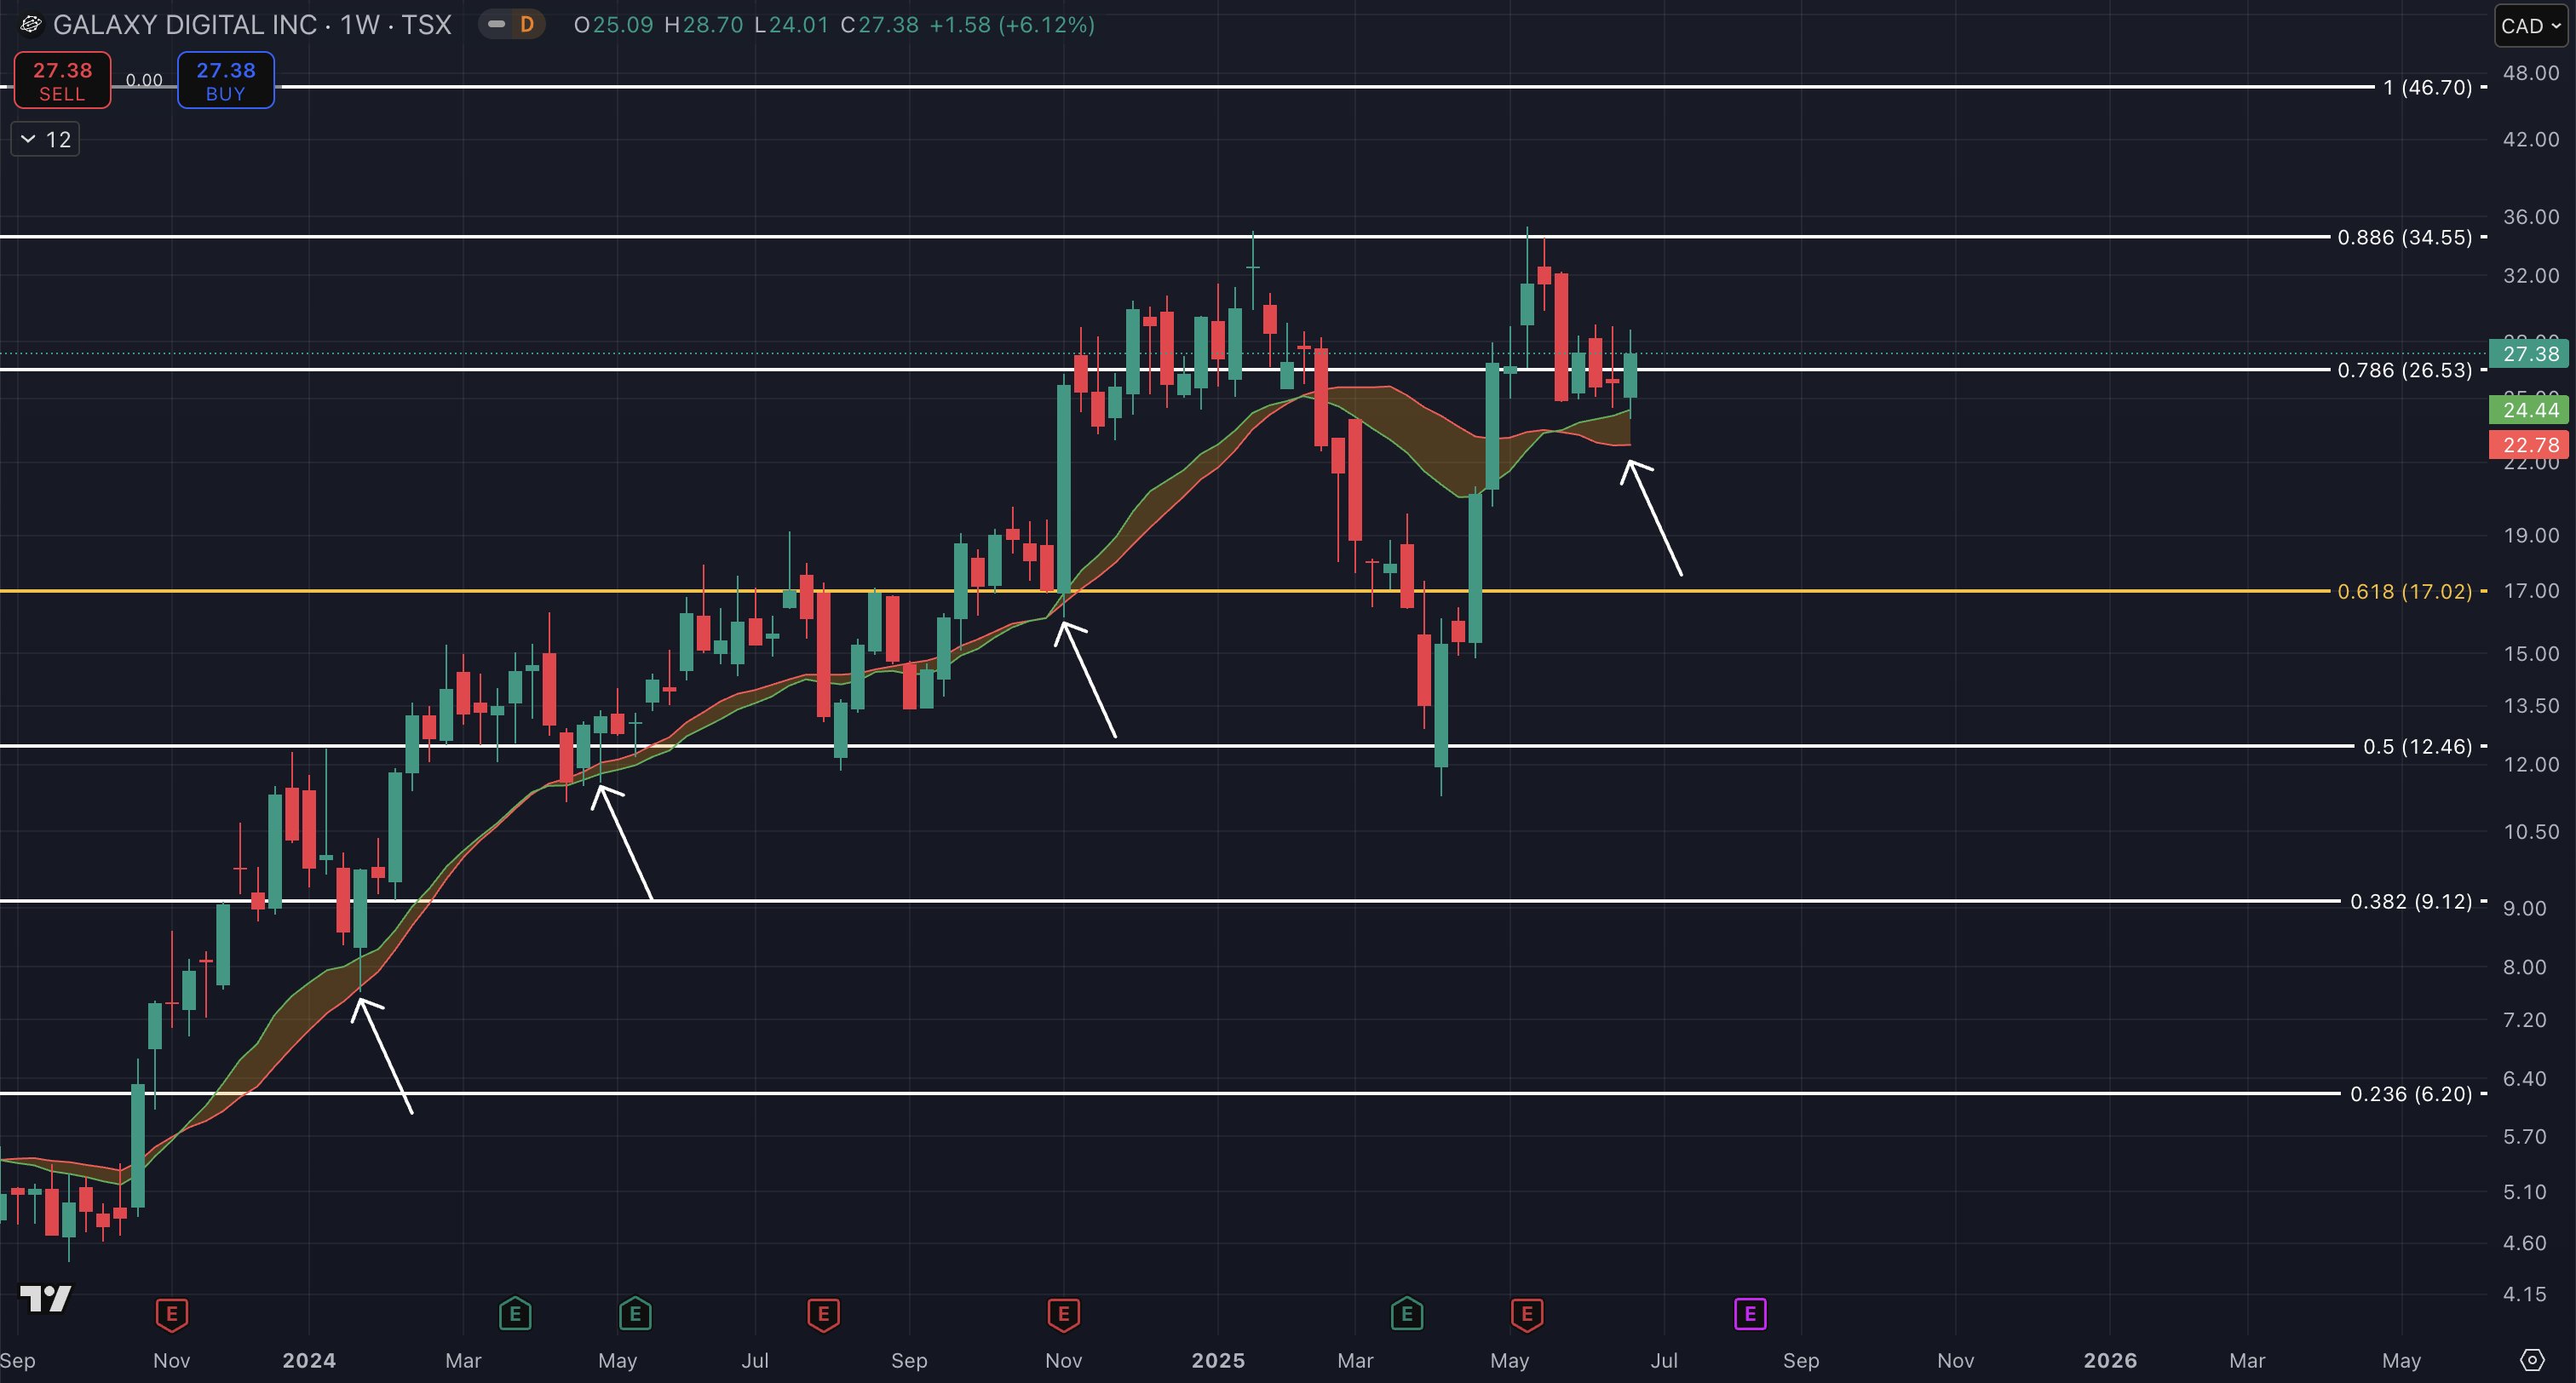The width and height of the screenshot is (2576, 1383).
Task: Click the 48.00 price axis label
Action: (2531, 73)
